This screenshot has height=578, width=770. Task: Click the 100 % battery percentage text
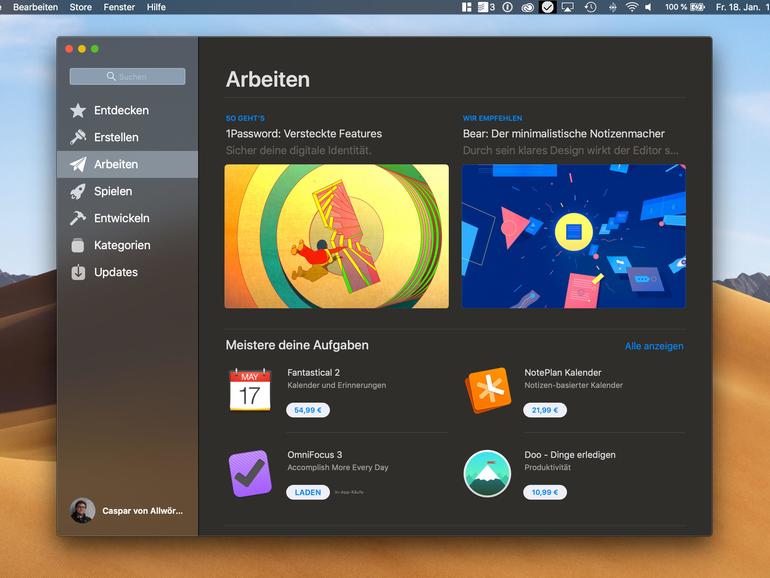tap(676, 7)
